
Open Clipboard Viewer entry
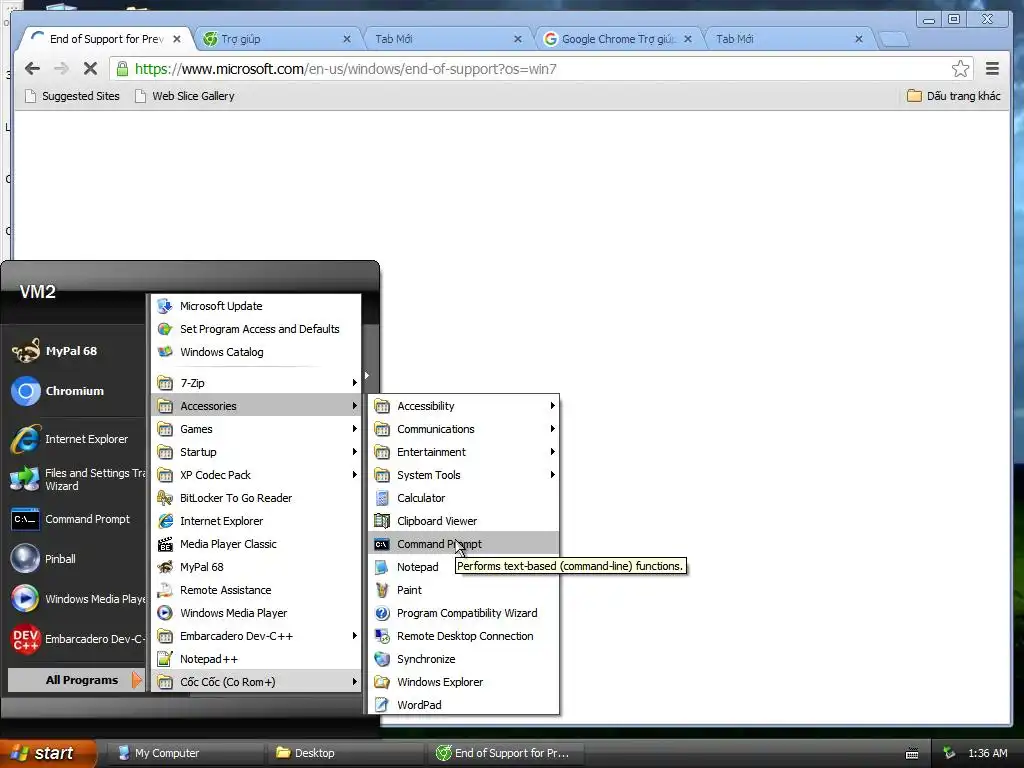pos(464,520)
